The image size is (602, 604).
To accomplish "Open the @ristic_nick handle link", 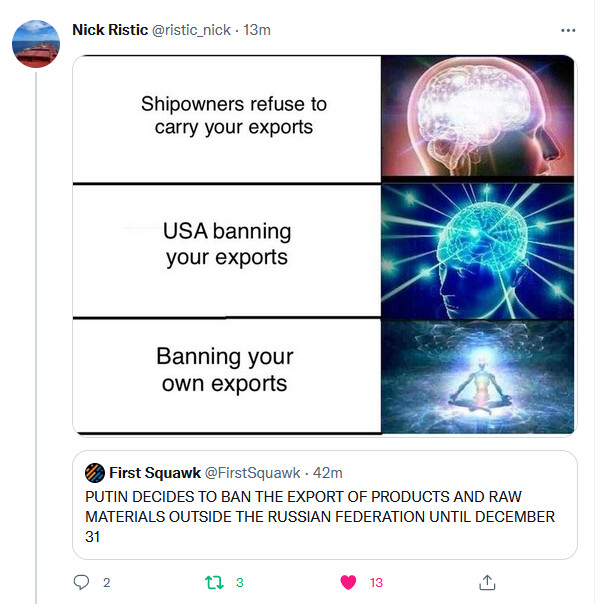I will point(191,30).
